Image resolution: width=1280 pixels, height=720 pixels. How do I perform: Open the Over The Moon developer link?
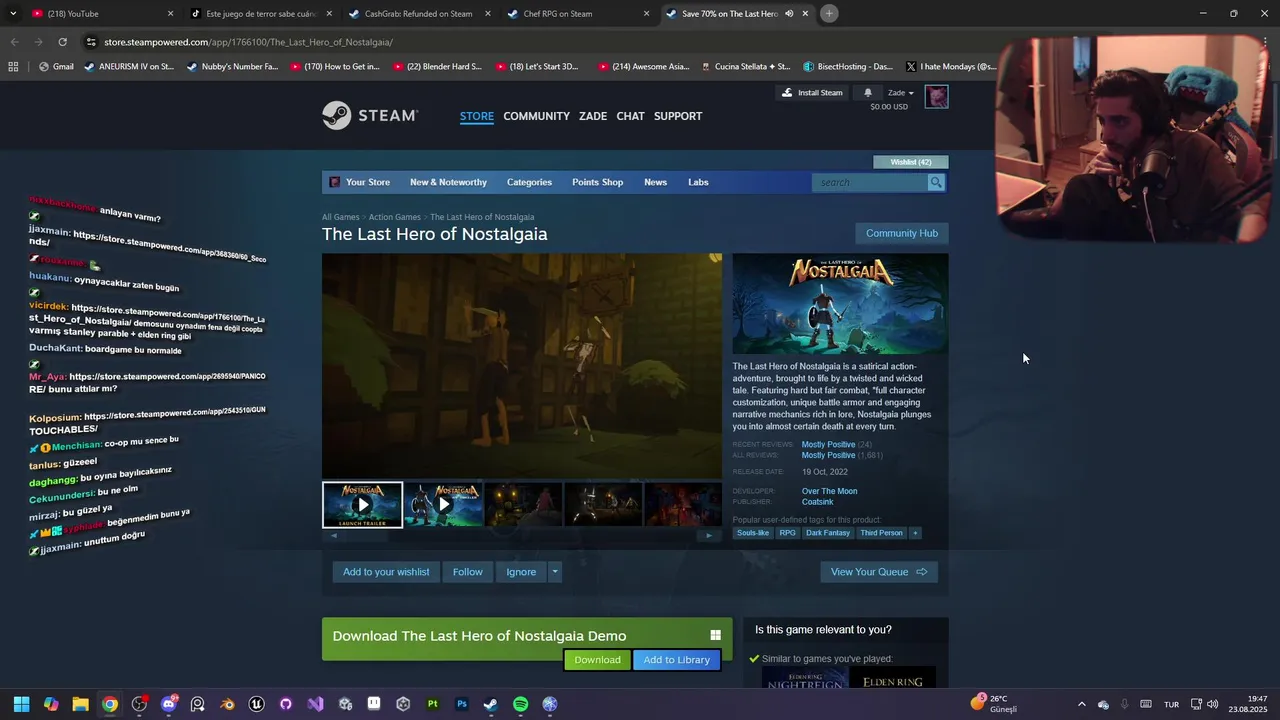(829, 491)
